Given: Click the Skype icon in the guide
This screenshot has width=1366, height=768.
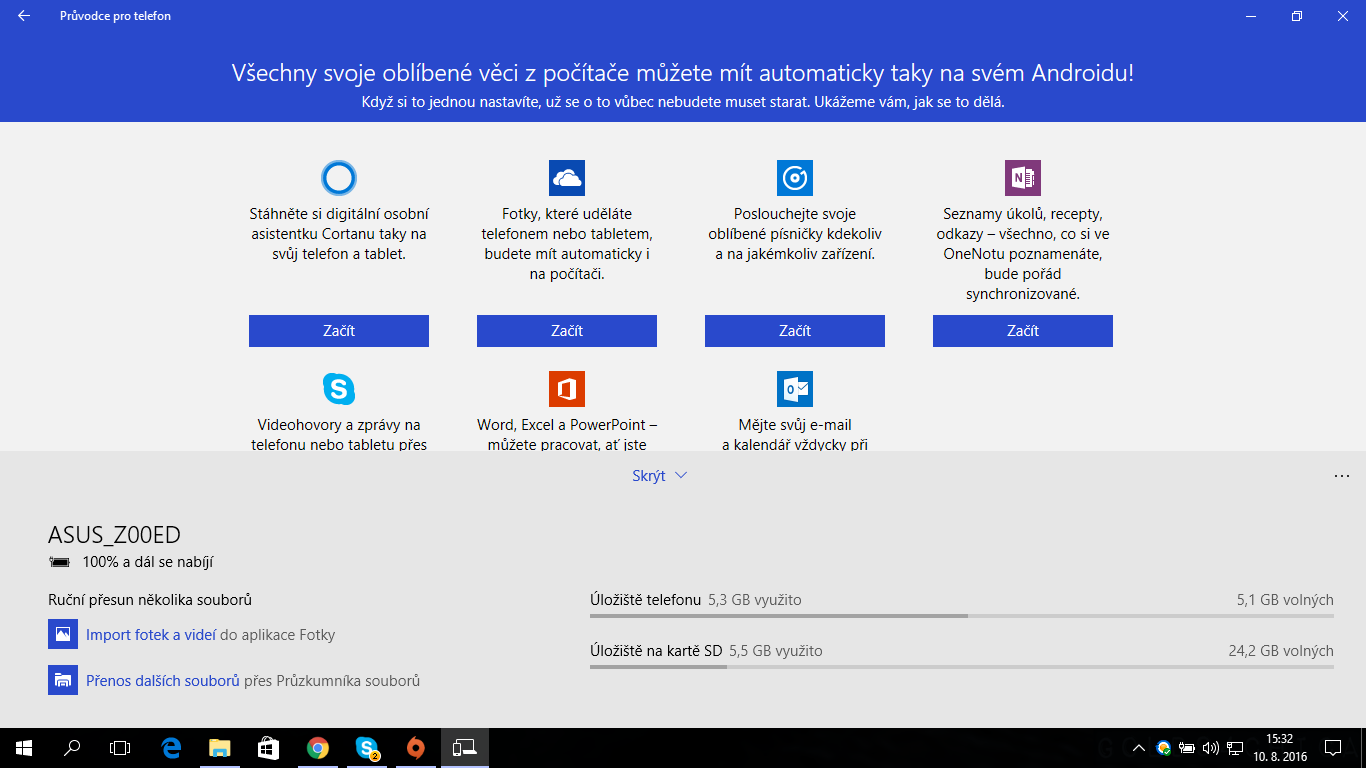Looking at the screenshot, I should tap(339, 388).
